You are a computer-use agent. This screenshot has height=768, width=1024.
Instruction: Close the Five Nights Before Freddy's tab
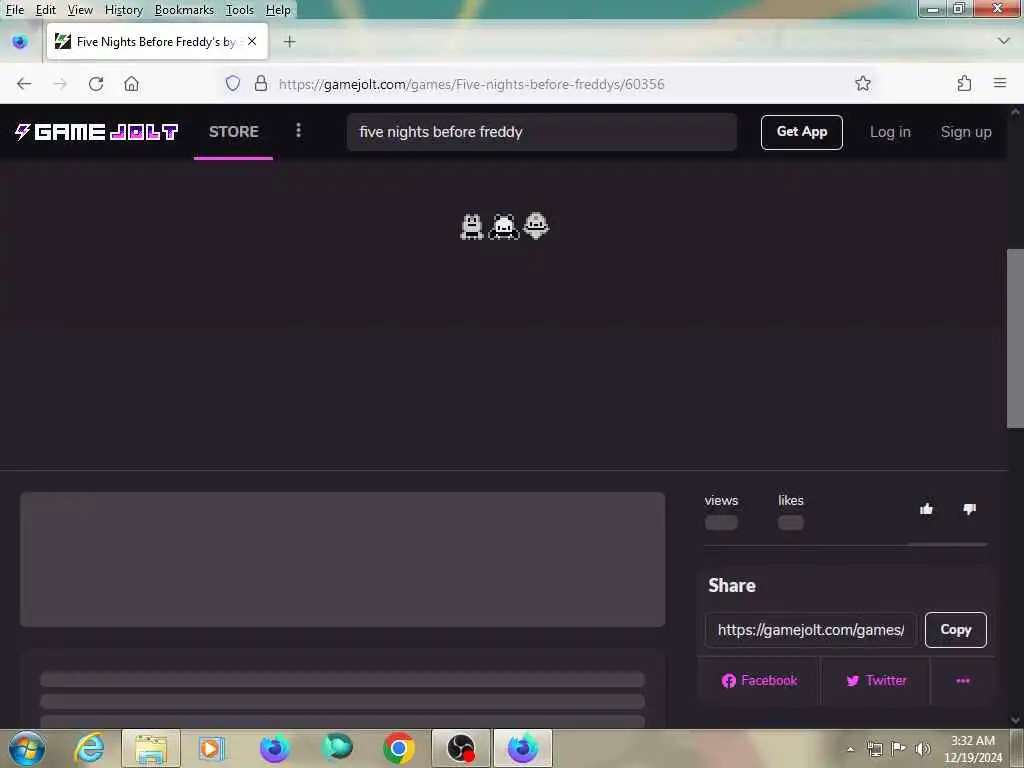click(x=252, y=41)
